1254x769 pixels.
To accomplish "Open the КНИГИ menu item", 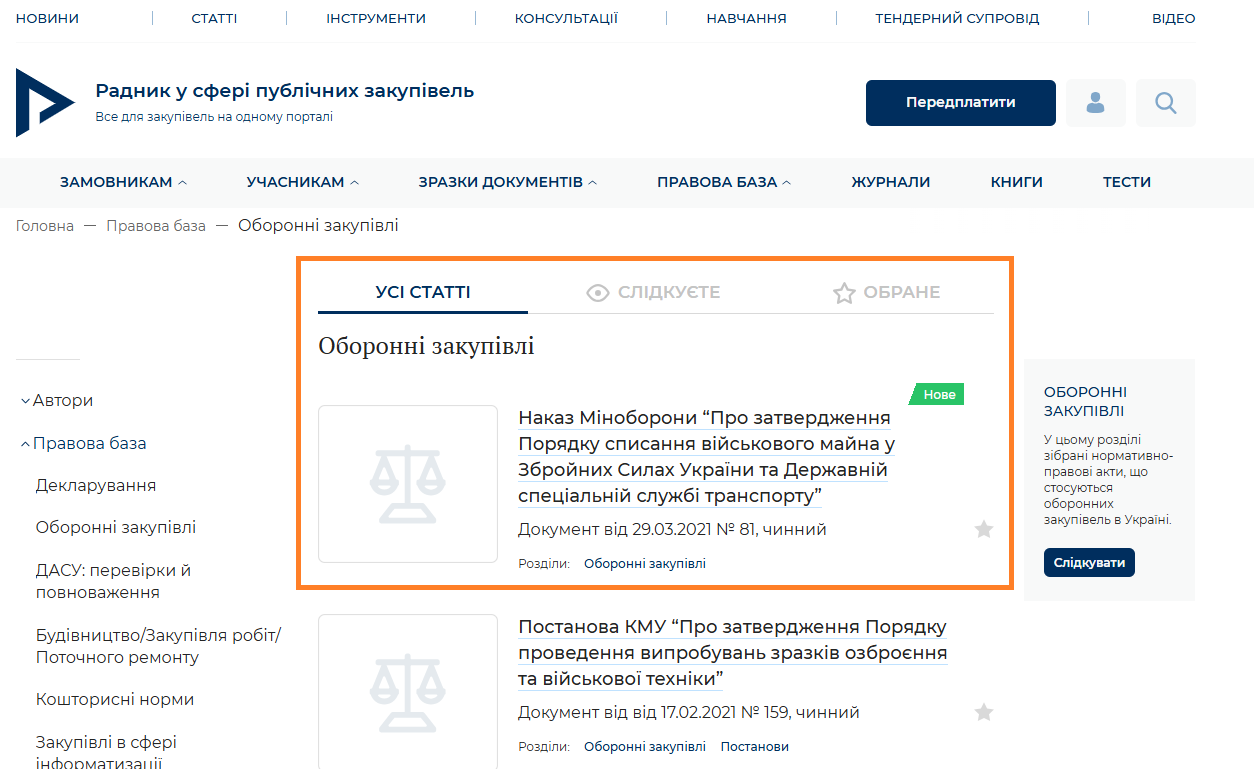I will 1017,182.
